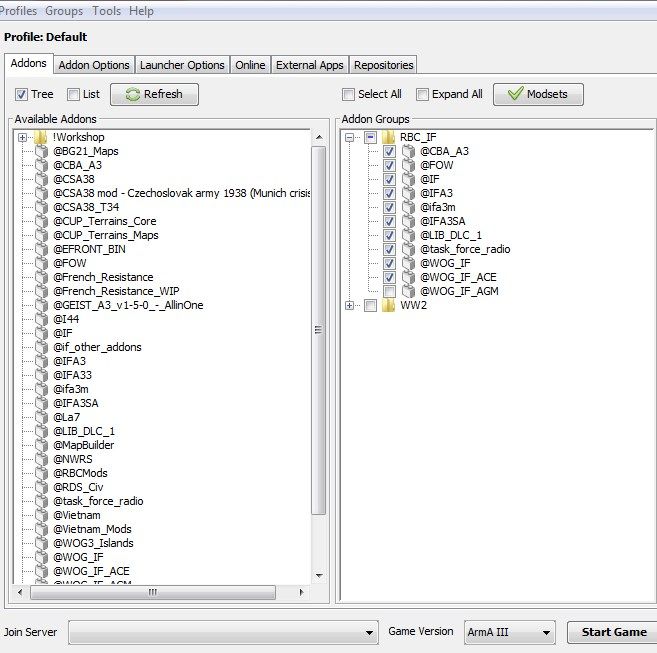
Task: Click the @La7 addon box icon
Action: (41, 417)
